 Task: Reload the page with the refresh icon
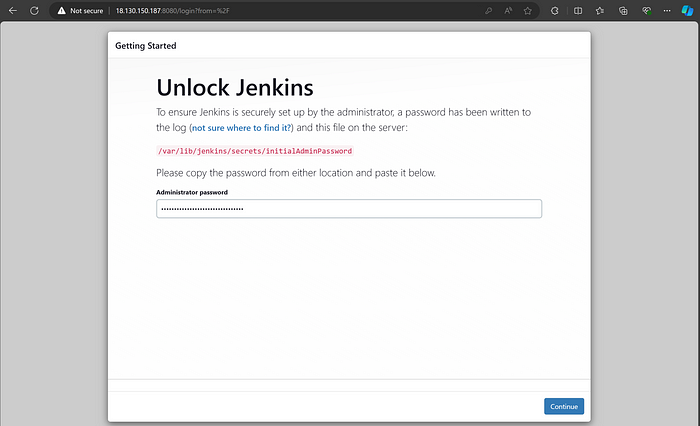[x=34, y=11]
